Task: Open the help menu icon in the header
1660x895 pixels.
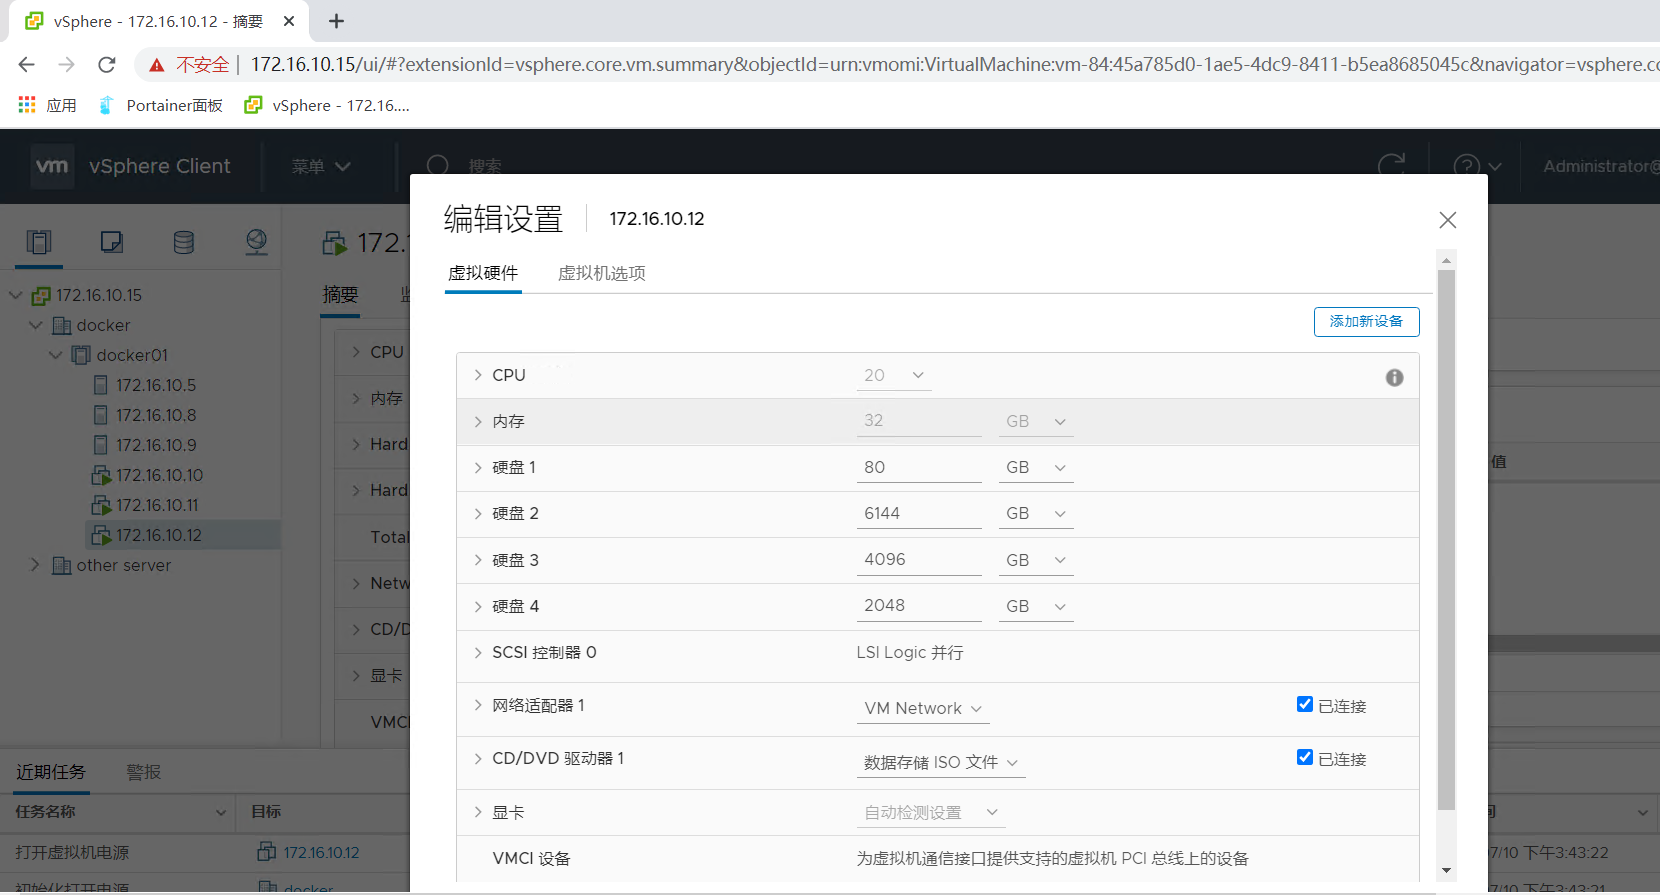Action: click(x=1477, y=166)
